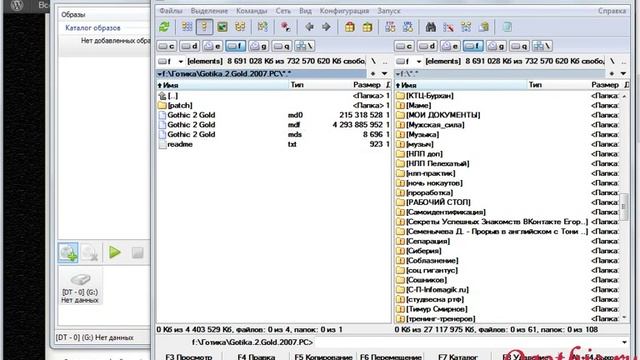The width and height of the screenshot is (640, 360).
Task: Click the green refresh panels icon
Action: [164, 27]
